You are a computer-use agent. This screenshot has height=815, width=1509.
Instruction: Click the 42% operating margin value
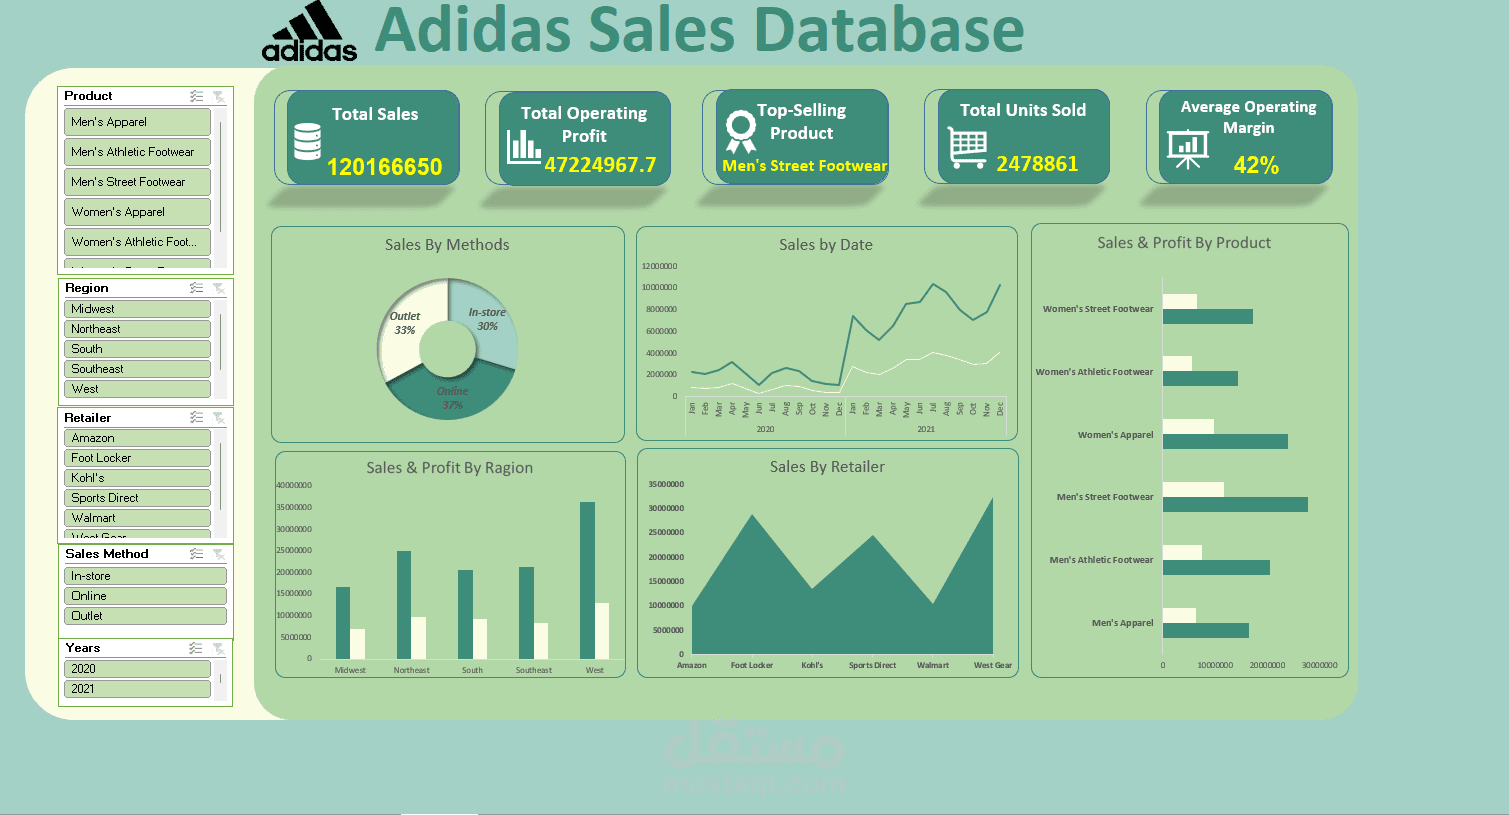[1256, 166]
